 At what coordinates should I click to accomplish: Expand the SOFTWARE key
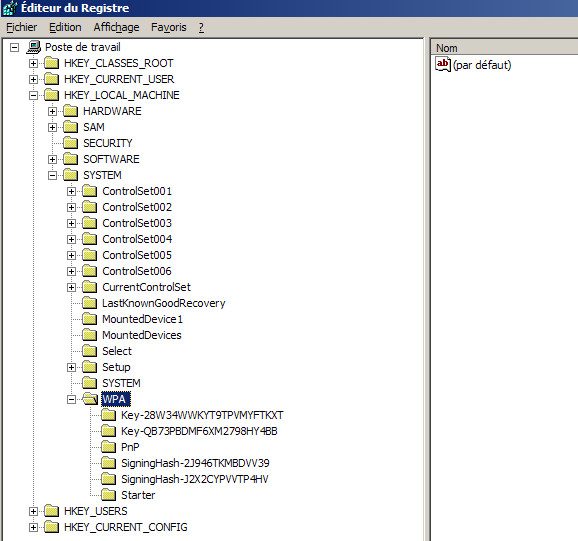(x=52, y=159)
